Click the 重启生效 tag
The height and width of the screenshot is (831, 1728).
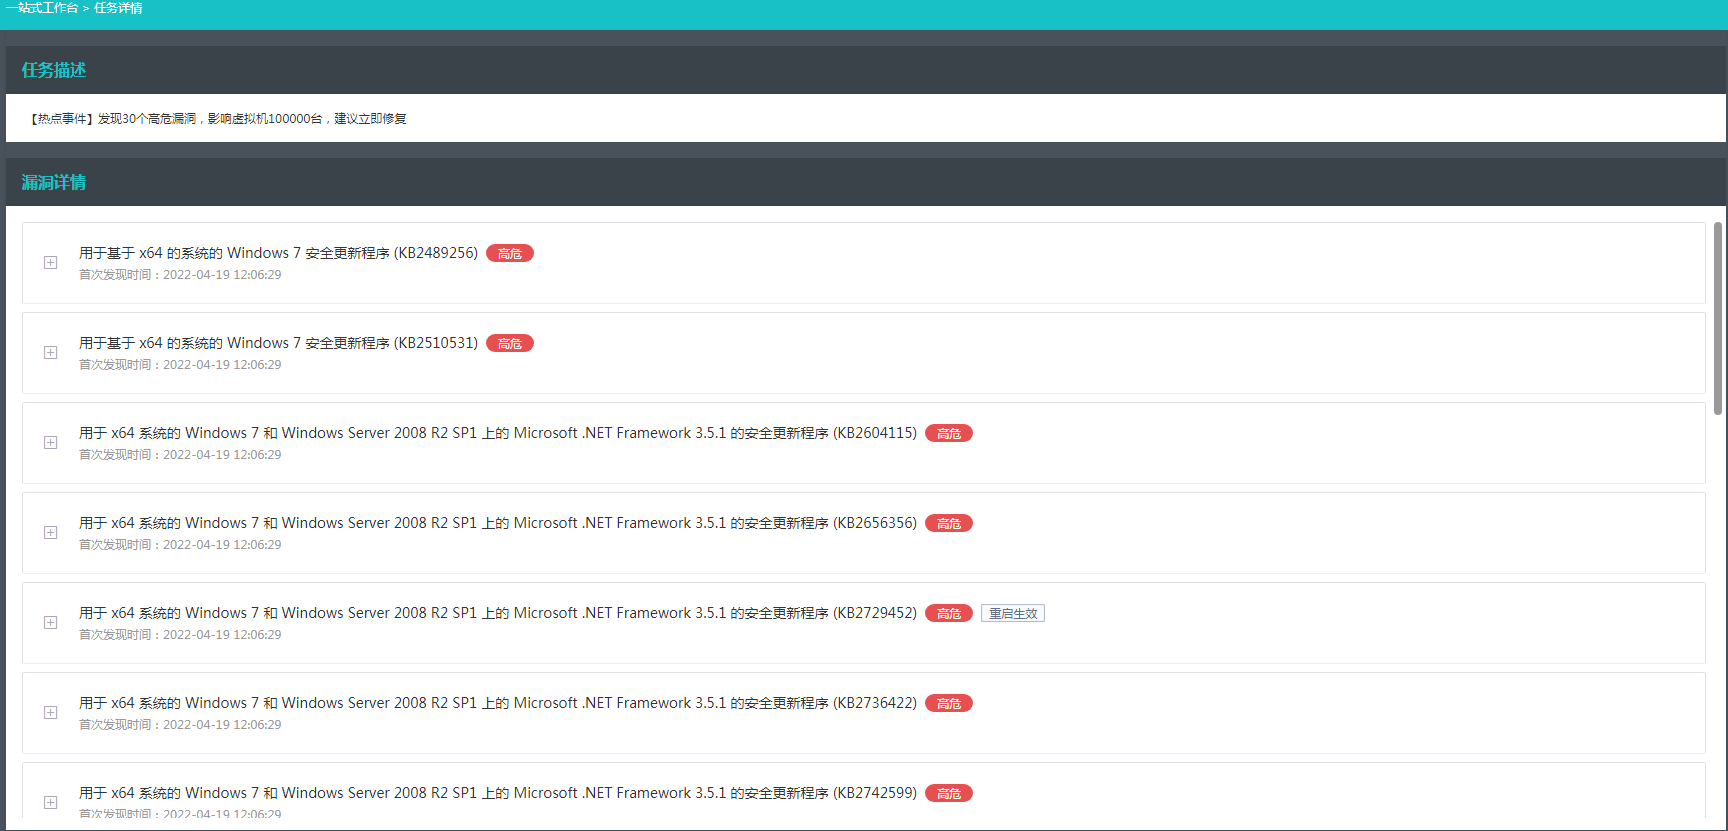(1012, 614)
